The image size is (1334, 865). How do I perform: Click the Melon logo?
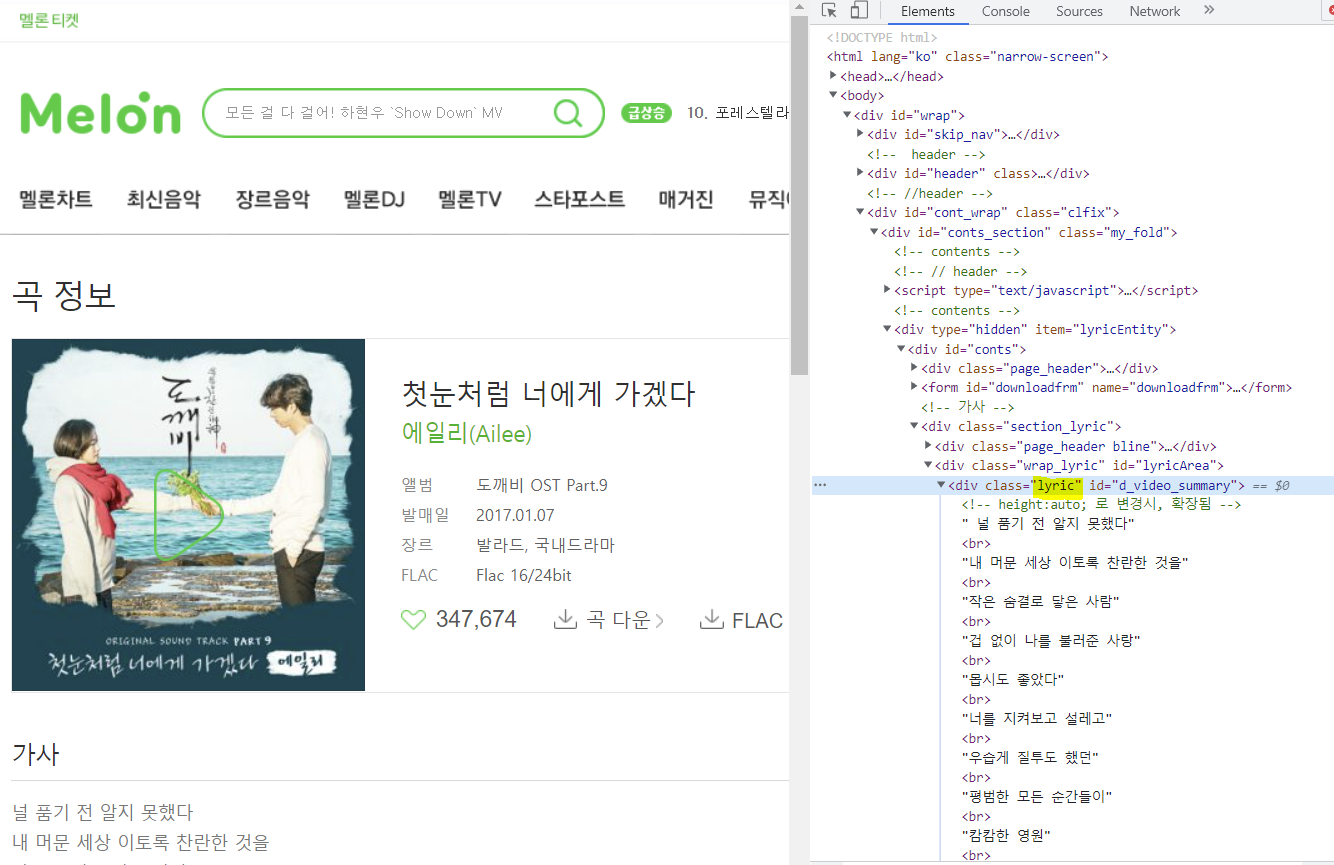(x=100, y=112)
